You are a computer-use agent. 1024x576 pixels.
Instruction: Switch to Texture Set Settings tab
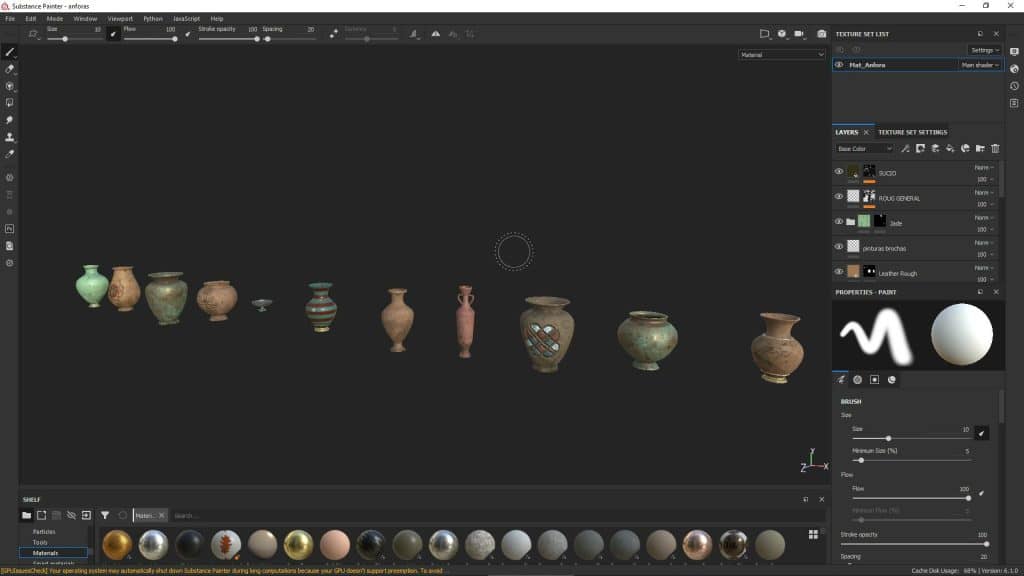point(912,132)
